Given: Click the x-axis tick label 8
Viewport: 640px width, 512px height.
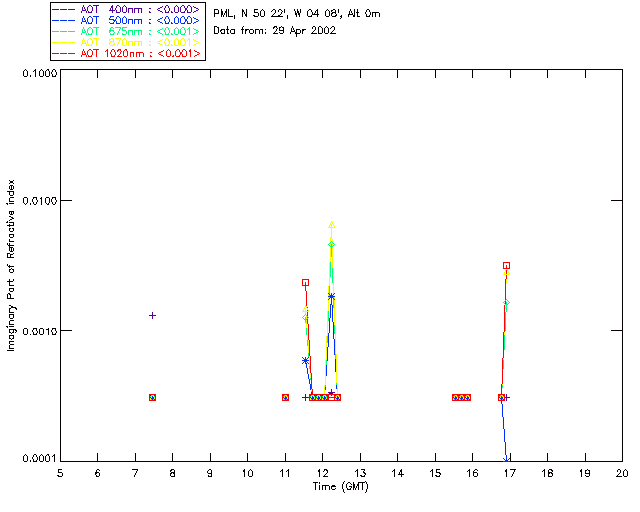Looking at the screenshot, I should 173,473.
